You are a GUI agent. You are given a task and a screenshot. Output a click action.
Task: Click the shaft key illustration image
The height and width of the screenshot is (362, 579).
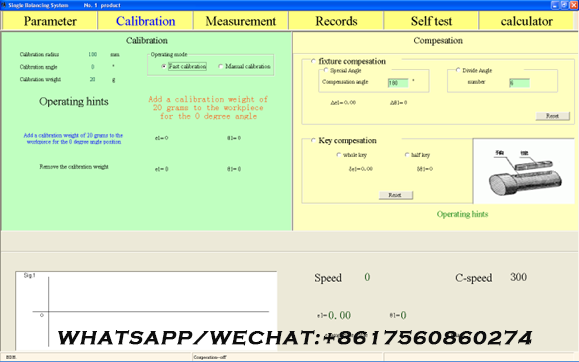[x=524, y=171]
